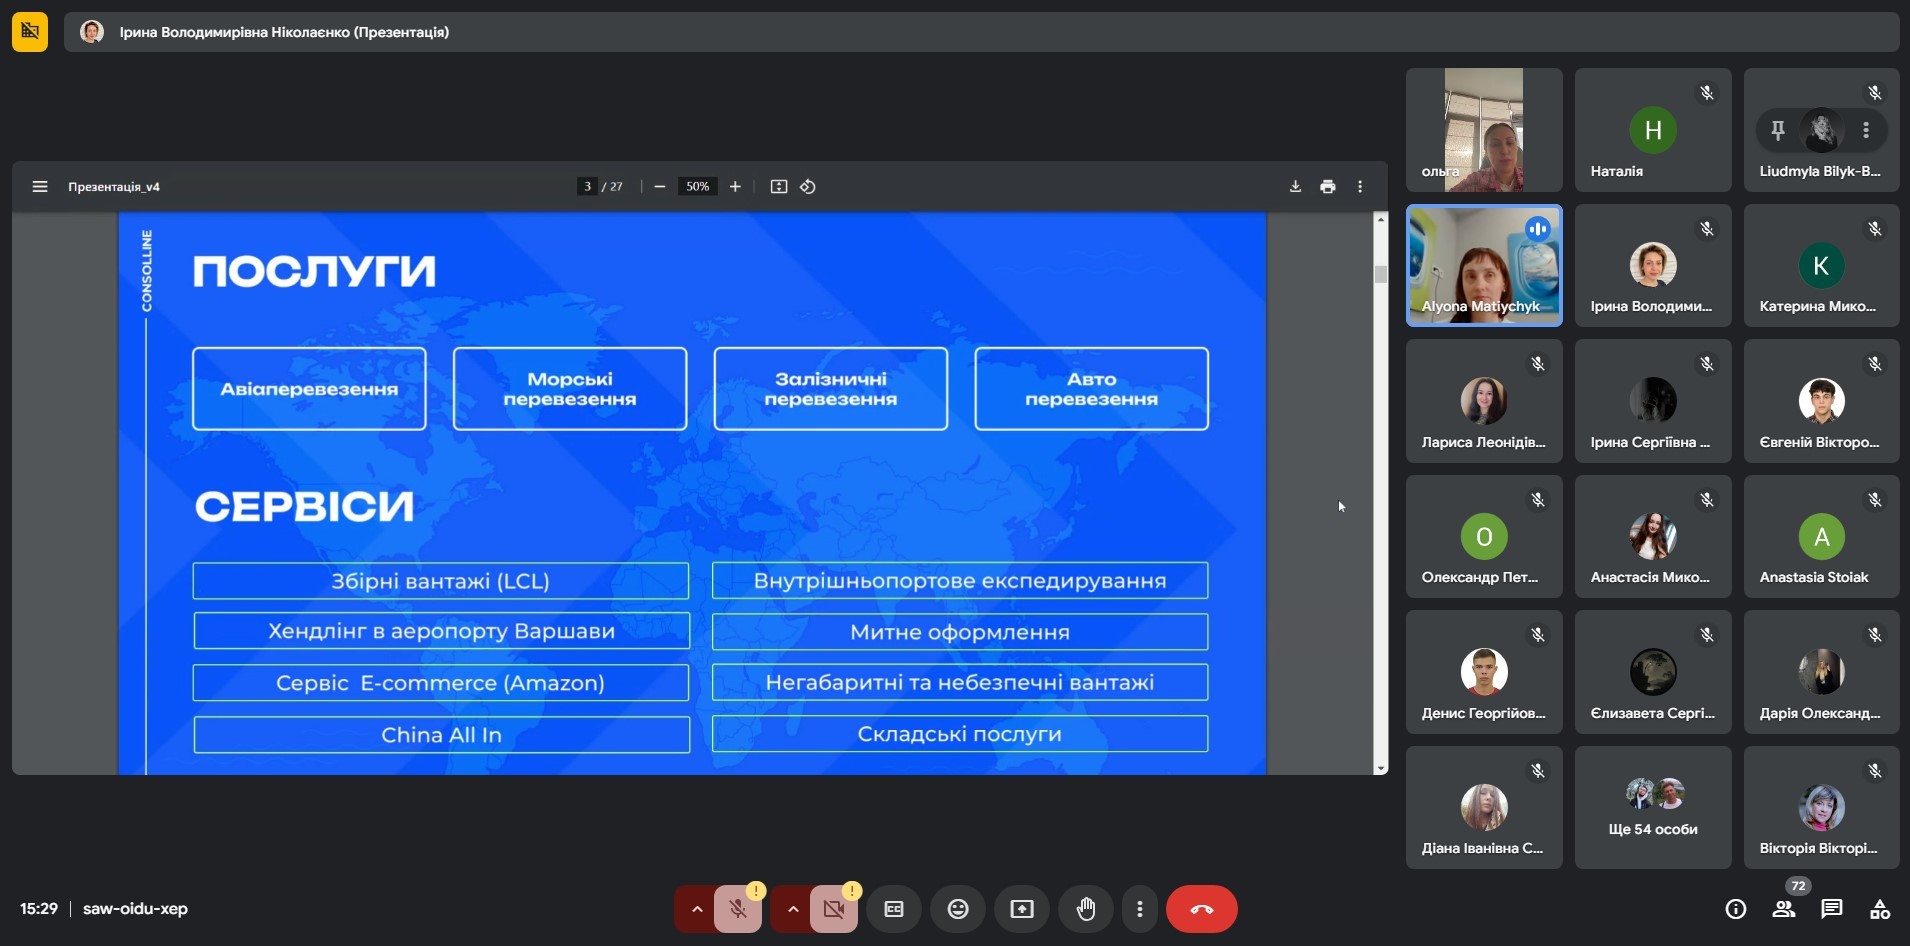Print the presentation document
1910x946 pixels.
point(1327,187)
